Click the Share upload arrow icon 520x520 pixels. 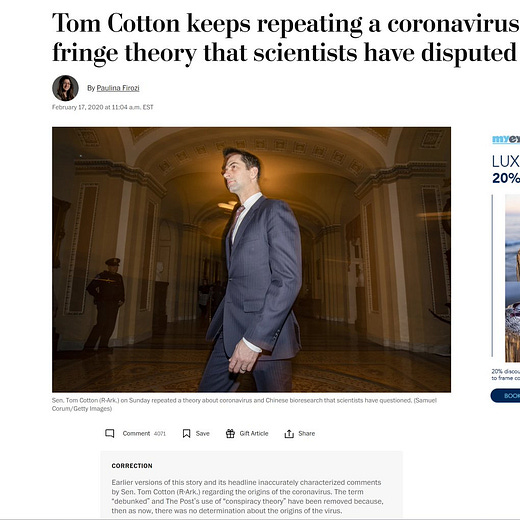coord(289,434)
